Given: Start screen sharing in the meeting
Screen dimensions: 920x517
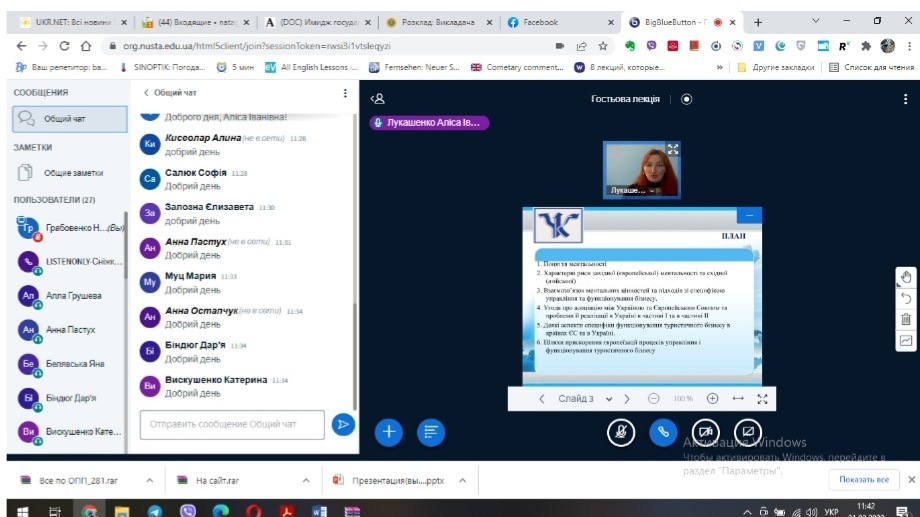Looking at the screenshot, I should [748, 431].
